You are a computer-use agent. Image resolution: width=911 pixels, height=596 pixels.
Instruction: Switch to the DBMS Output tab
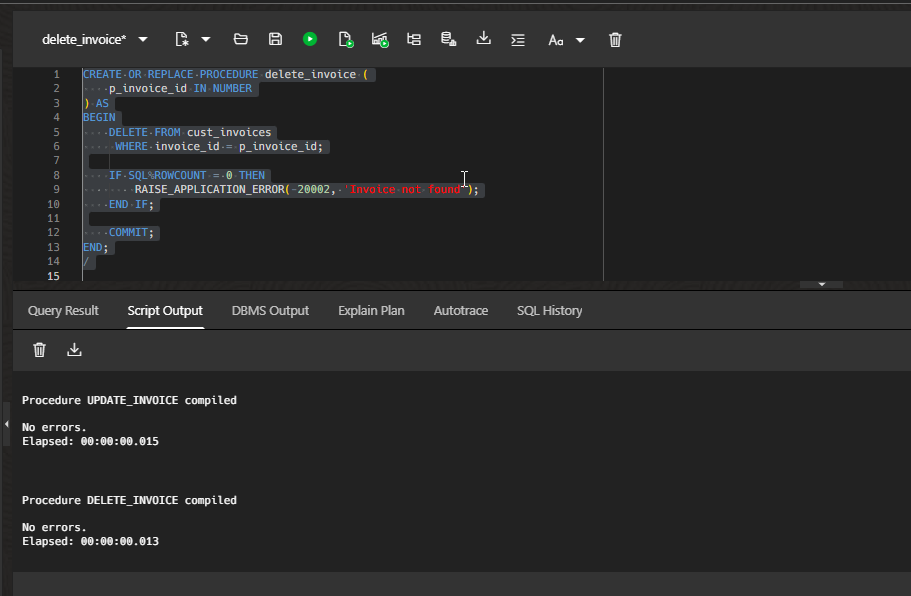coord(270,311)
